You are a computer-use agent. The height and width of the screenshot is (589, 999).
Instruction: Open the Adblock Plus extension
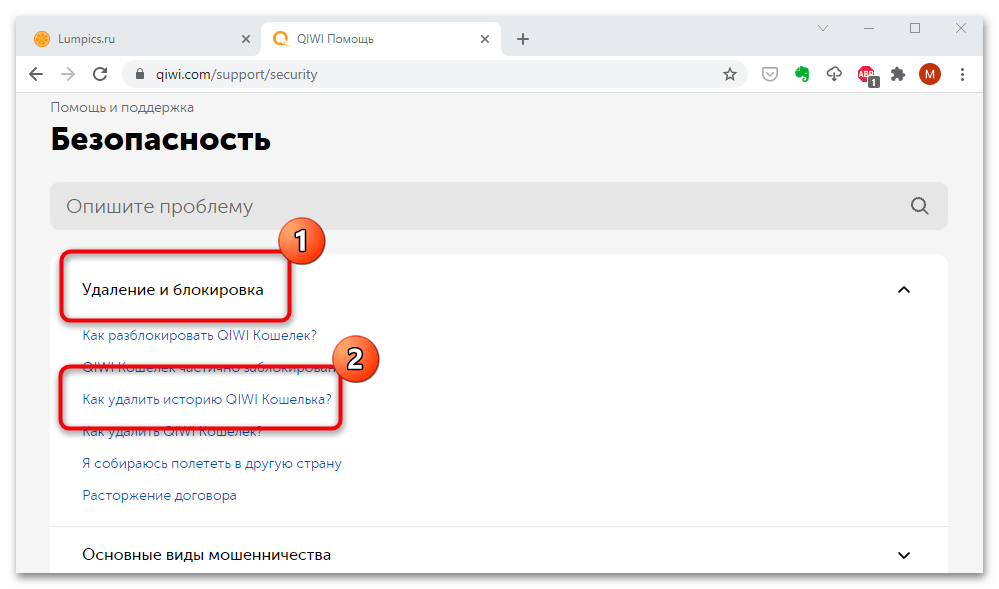(x=867, y=76)
